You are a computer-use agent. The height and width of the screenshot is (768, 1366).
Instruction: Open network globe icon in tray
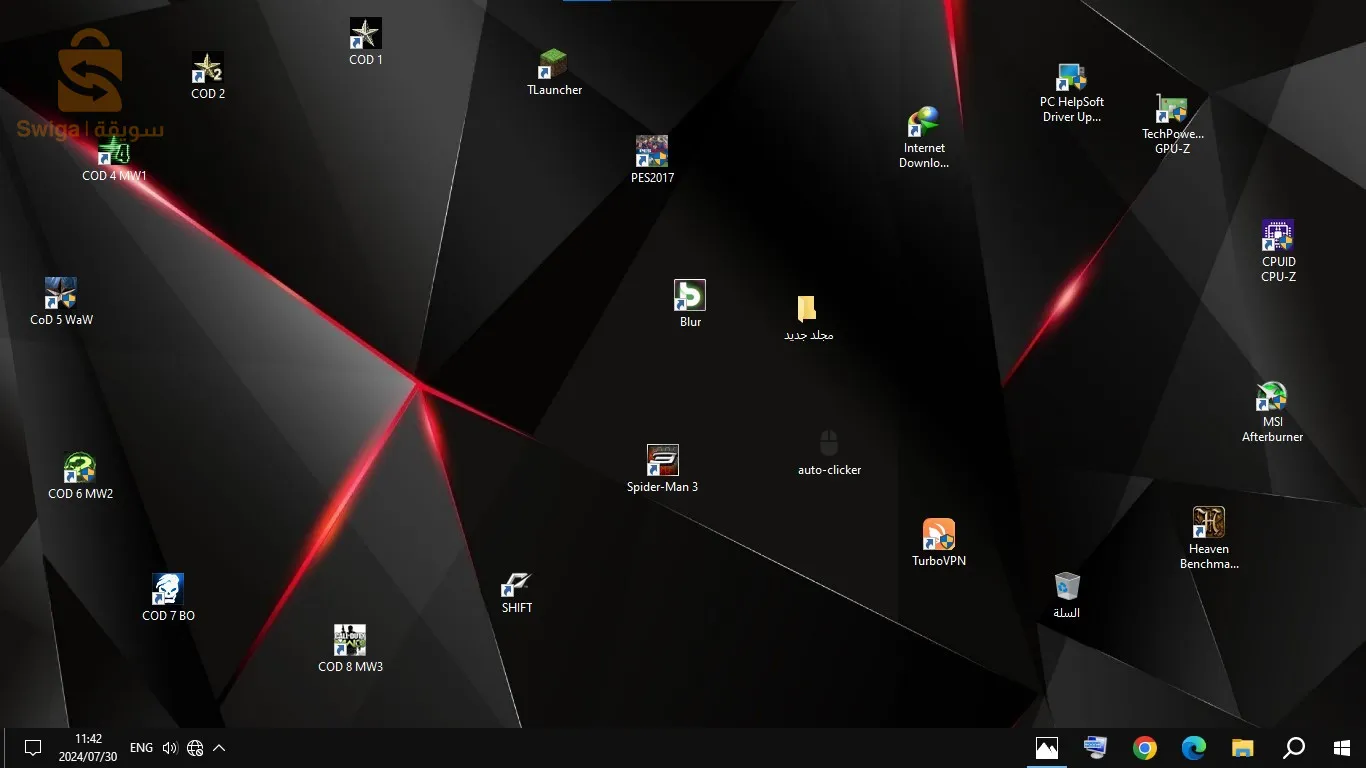(x=195, y=748)
